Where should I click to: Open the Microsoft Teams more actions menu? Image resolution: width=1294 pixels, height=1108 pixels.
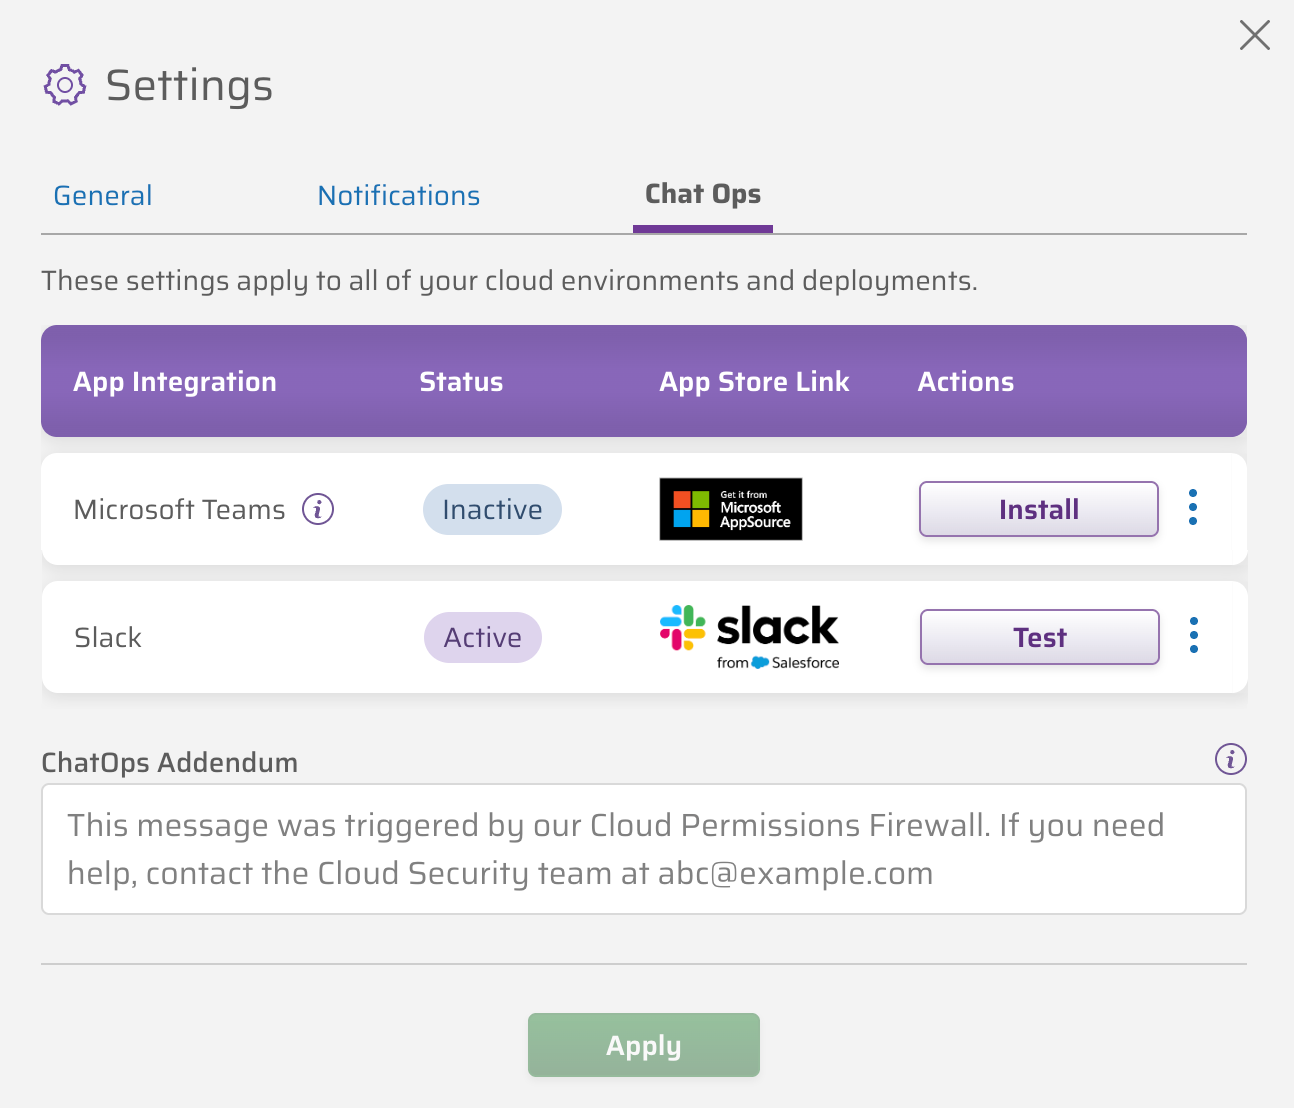pos(1193,508)
